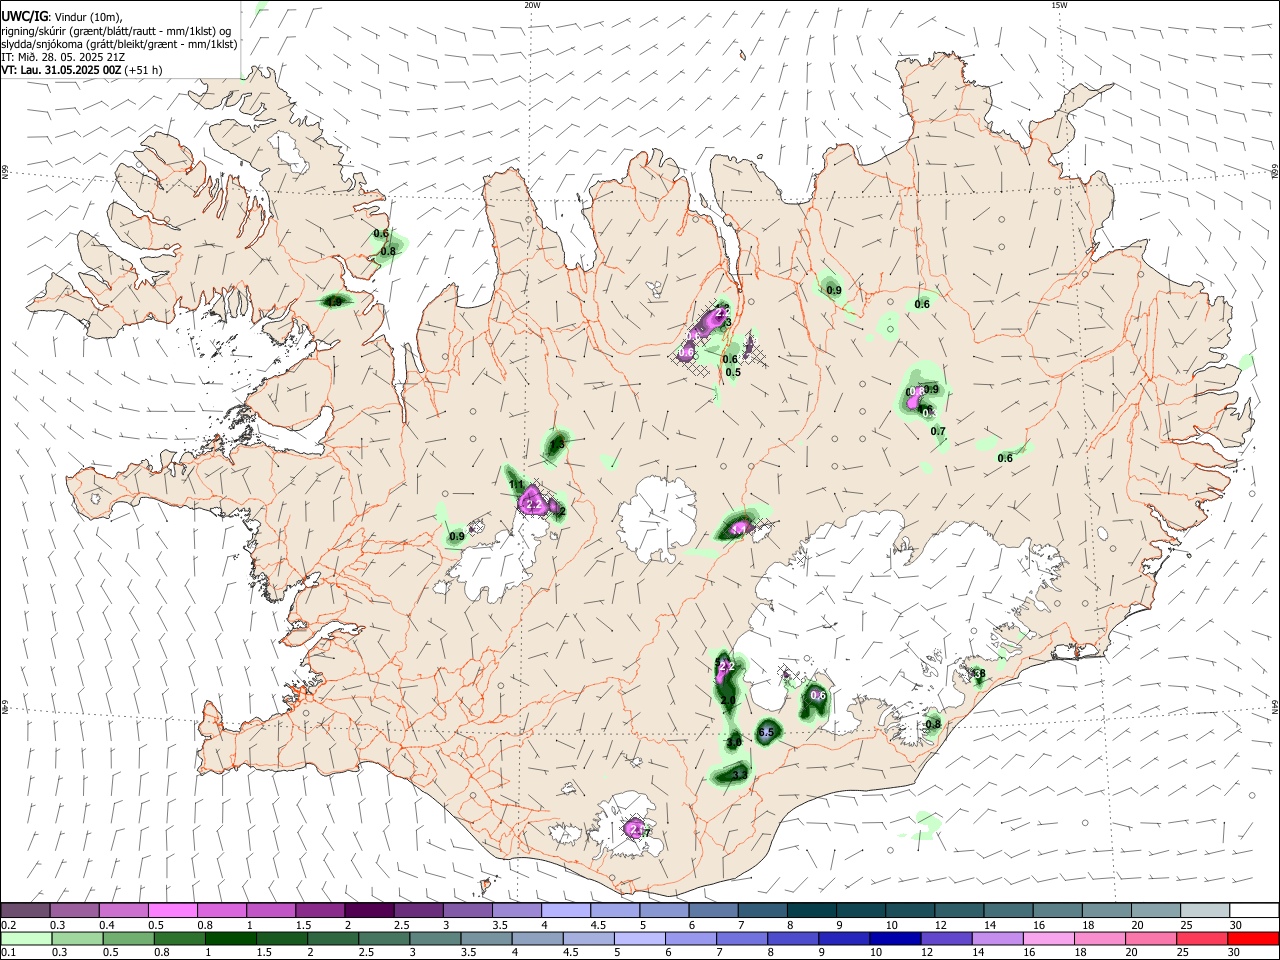Select the rain legend swatch between 25 and 30

pos(1202,938)
